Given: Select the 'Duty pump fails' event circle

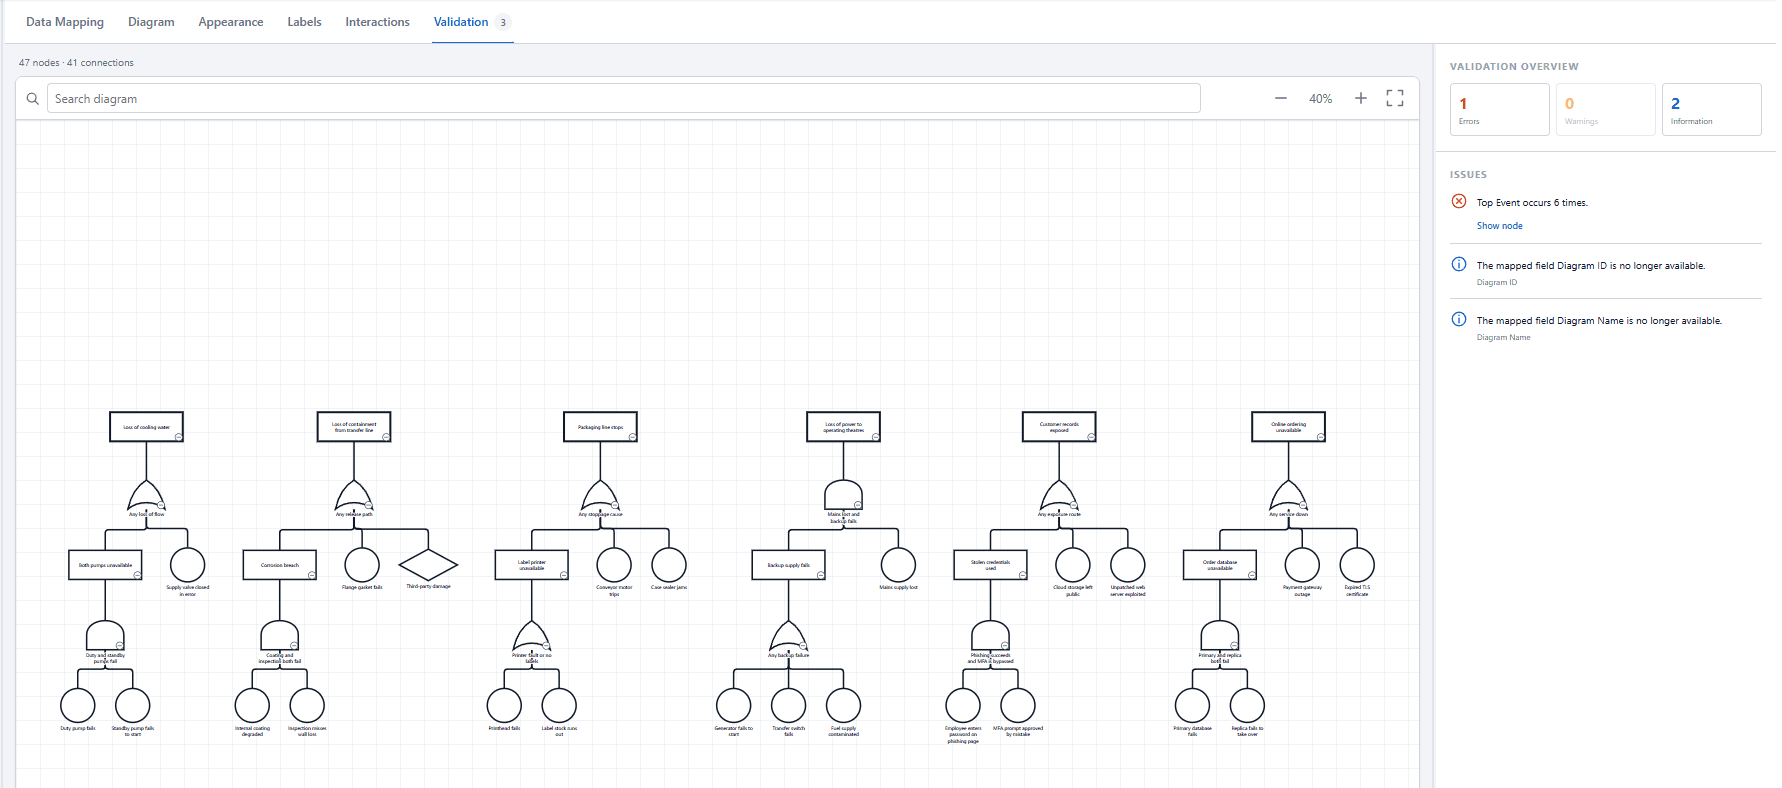Looking at the screenshot, I should (x=78, y=706).
